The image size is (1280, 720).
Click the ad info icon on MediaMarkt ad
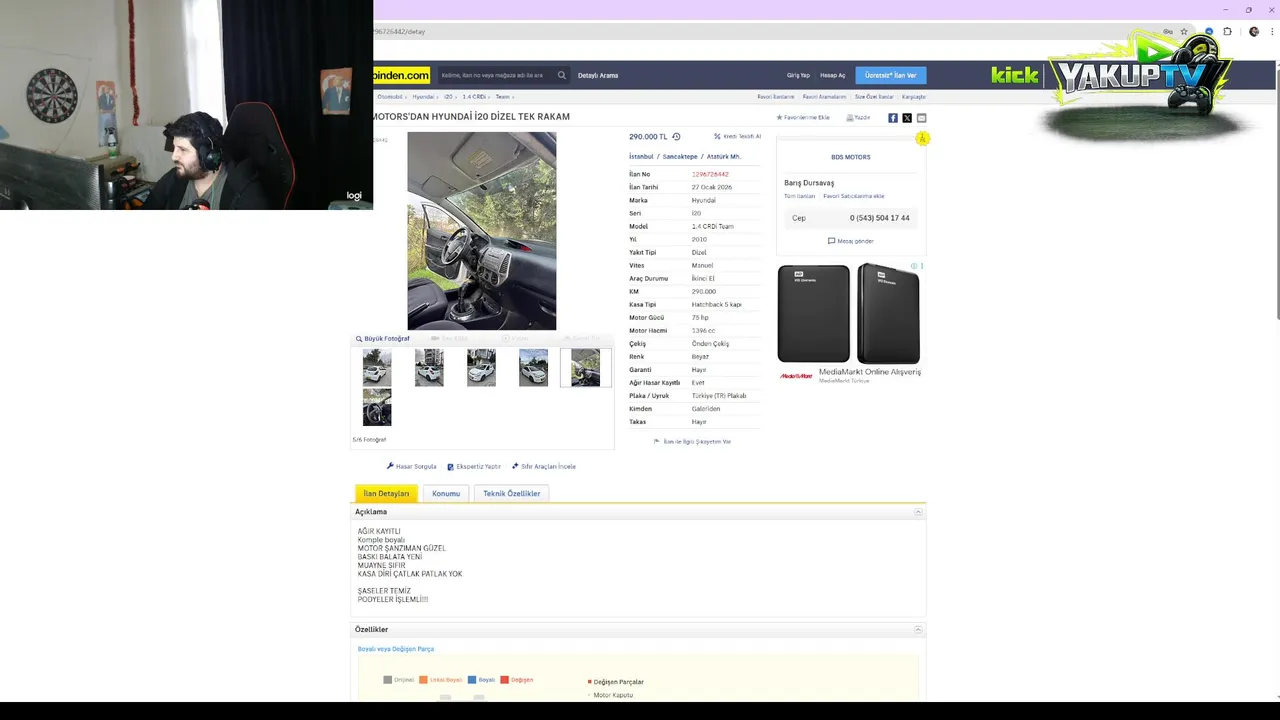click(914, 266)
